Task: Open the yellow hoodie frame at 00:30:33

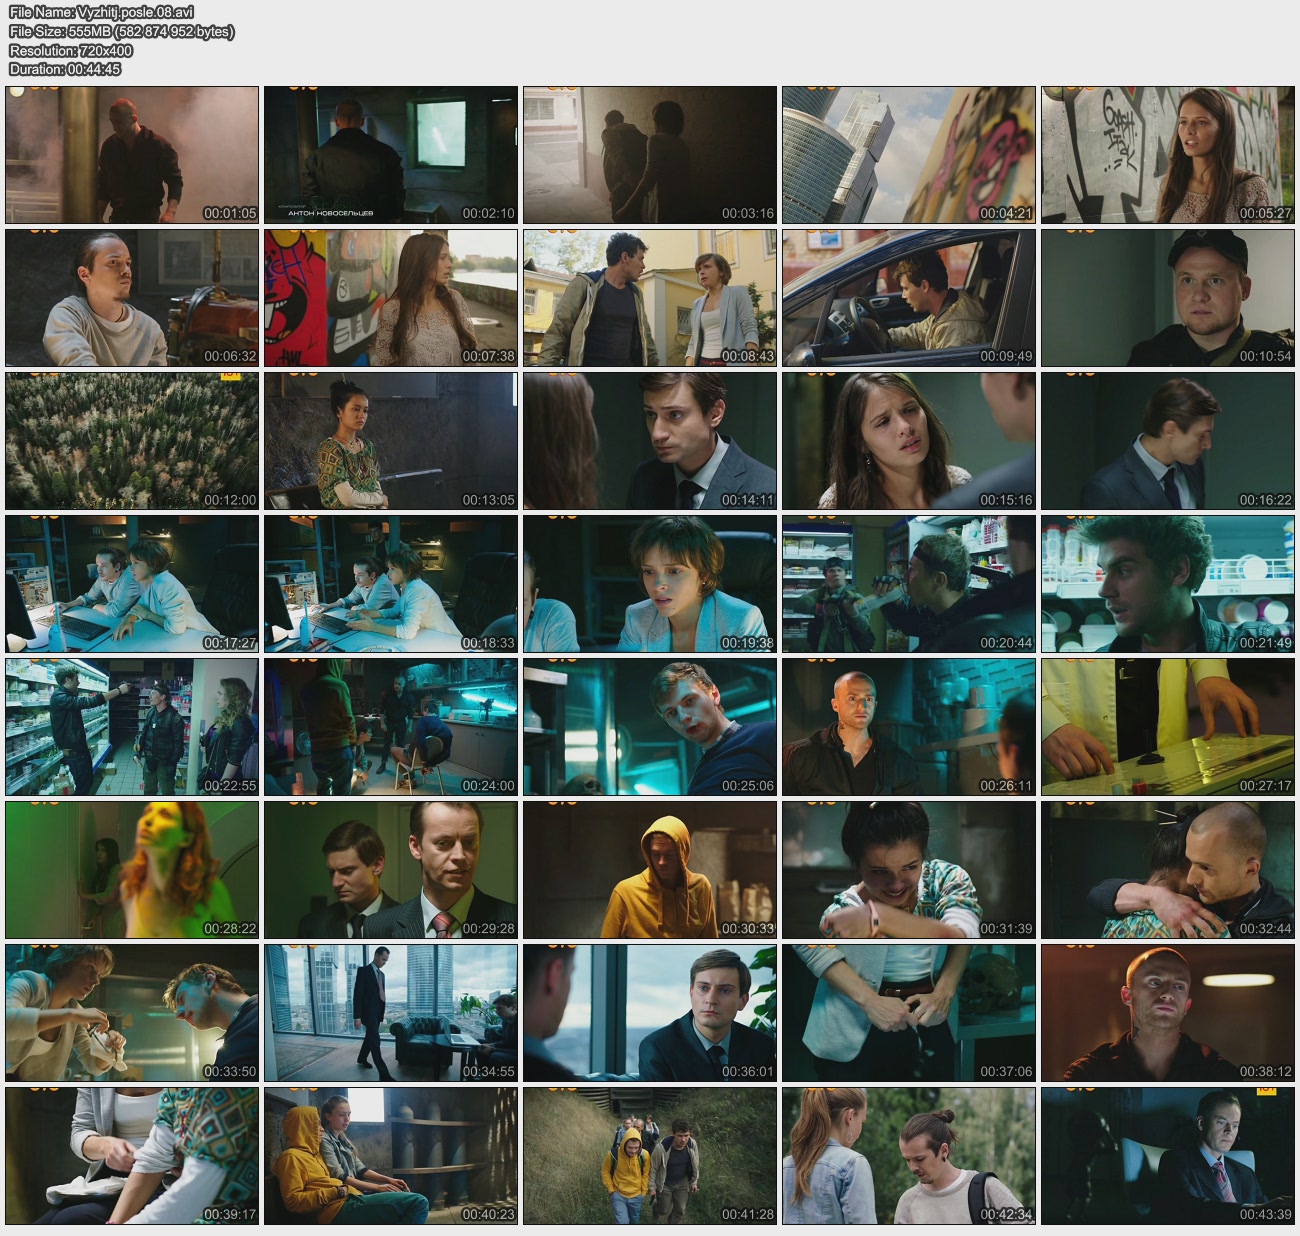Action: click(650, 870)
